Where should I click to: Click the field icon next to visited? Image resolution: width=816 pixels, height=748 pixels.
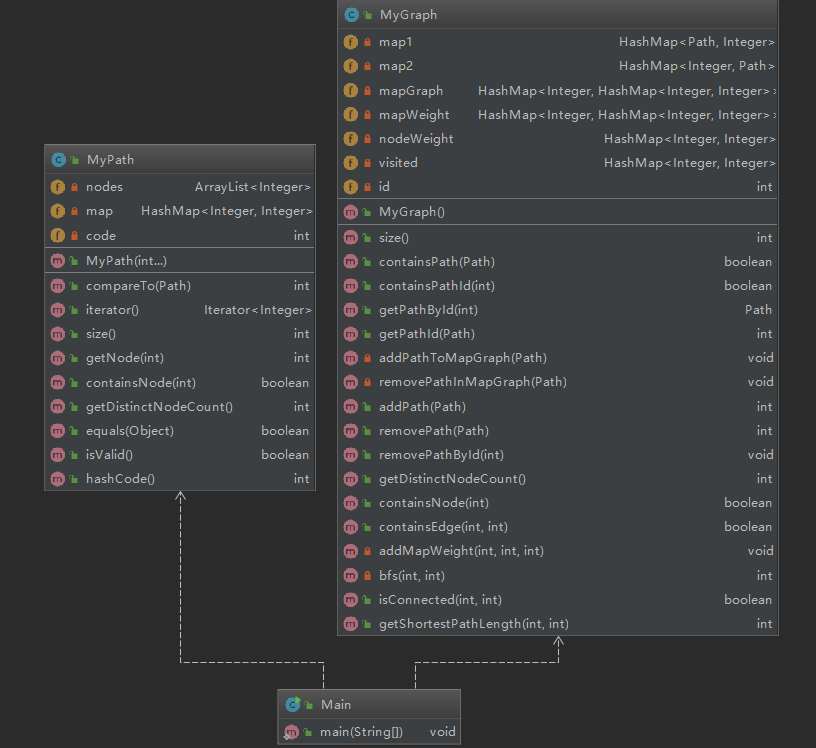(x=351, y=163)
